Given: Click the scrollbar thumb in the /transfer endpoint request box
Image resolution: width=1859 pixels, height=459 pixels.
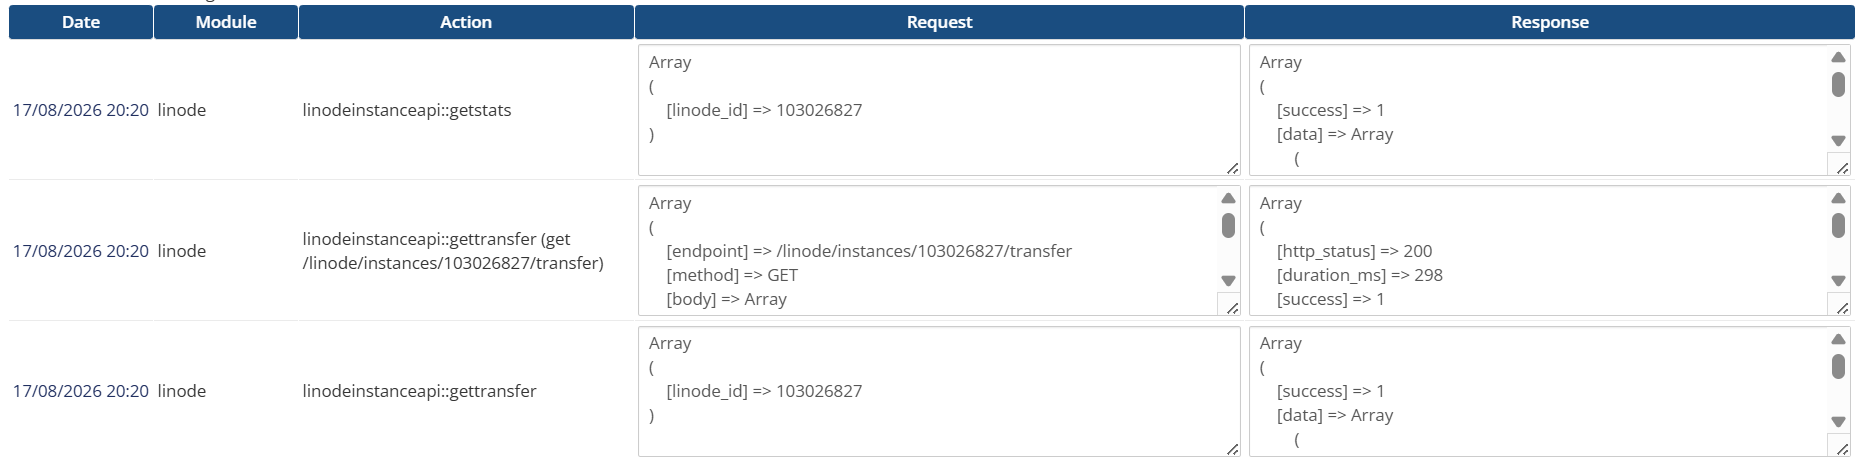Looking at the screenshot, I should [x=1228, y=226].
